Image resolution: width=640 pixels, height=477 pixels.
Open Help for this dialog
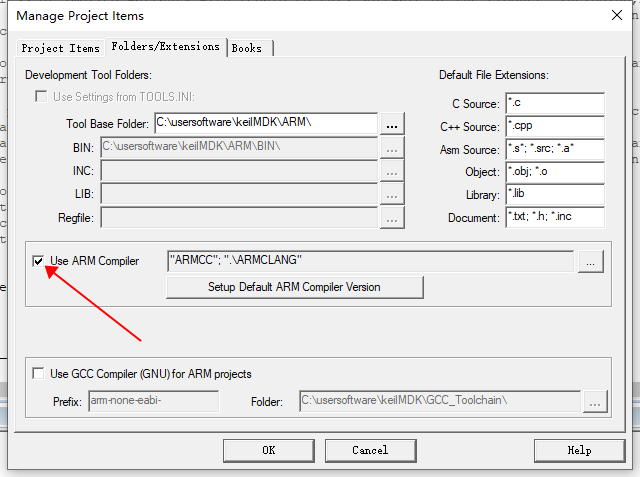[x=579, y=450]
